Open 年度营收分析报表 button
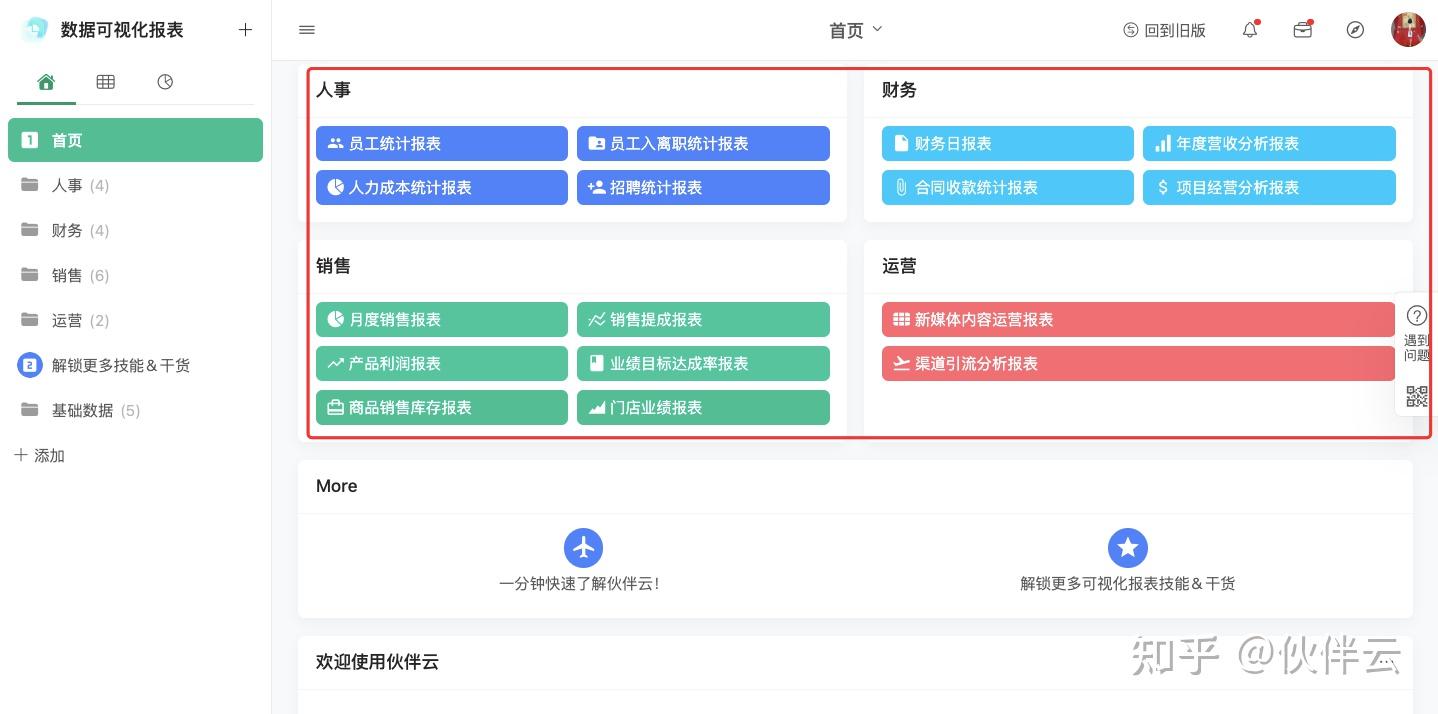This screenshot has width=1438, height=714. click(1268, 144)
